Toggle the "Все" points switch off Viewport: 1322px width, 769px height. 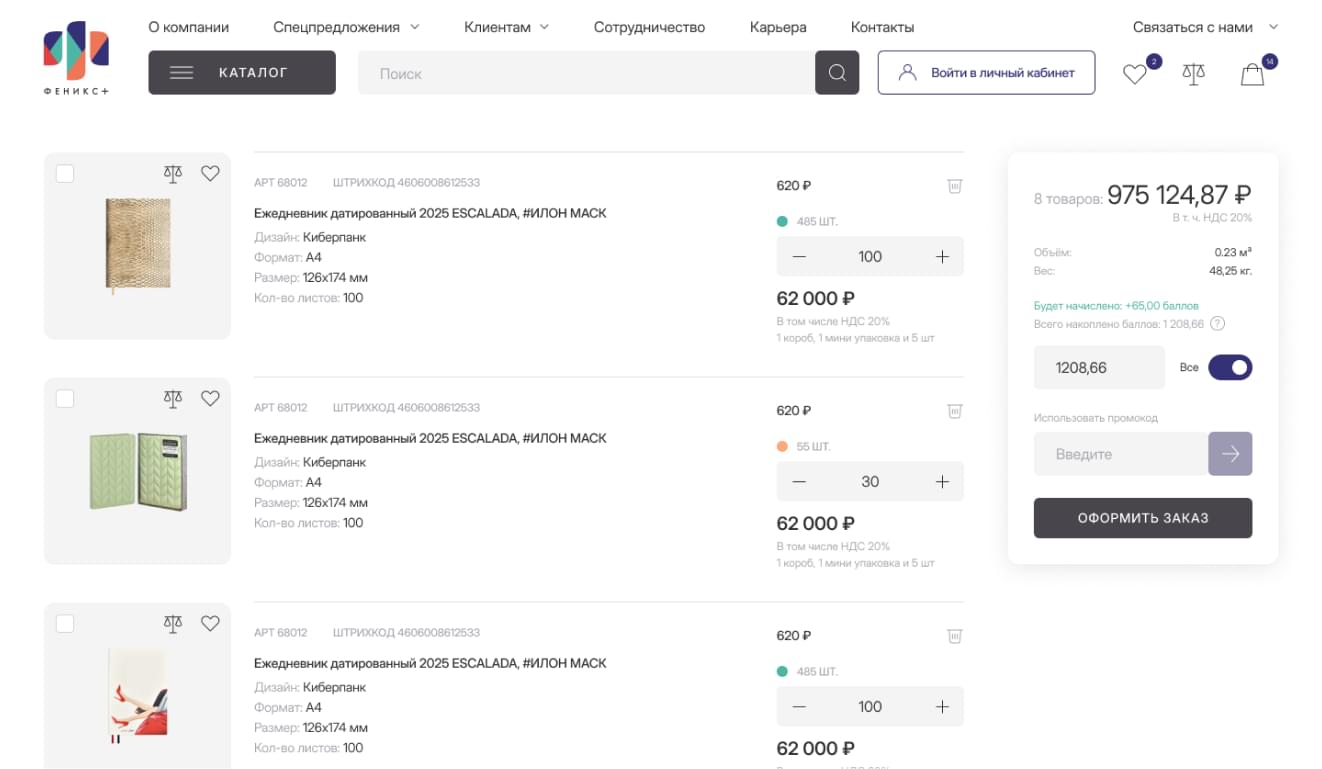[x=1230, y=368]
